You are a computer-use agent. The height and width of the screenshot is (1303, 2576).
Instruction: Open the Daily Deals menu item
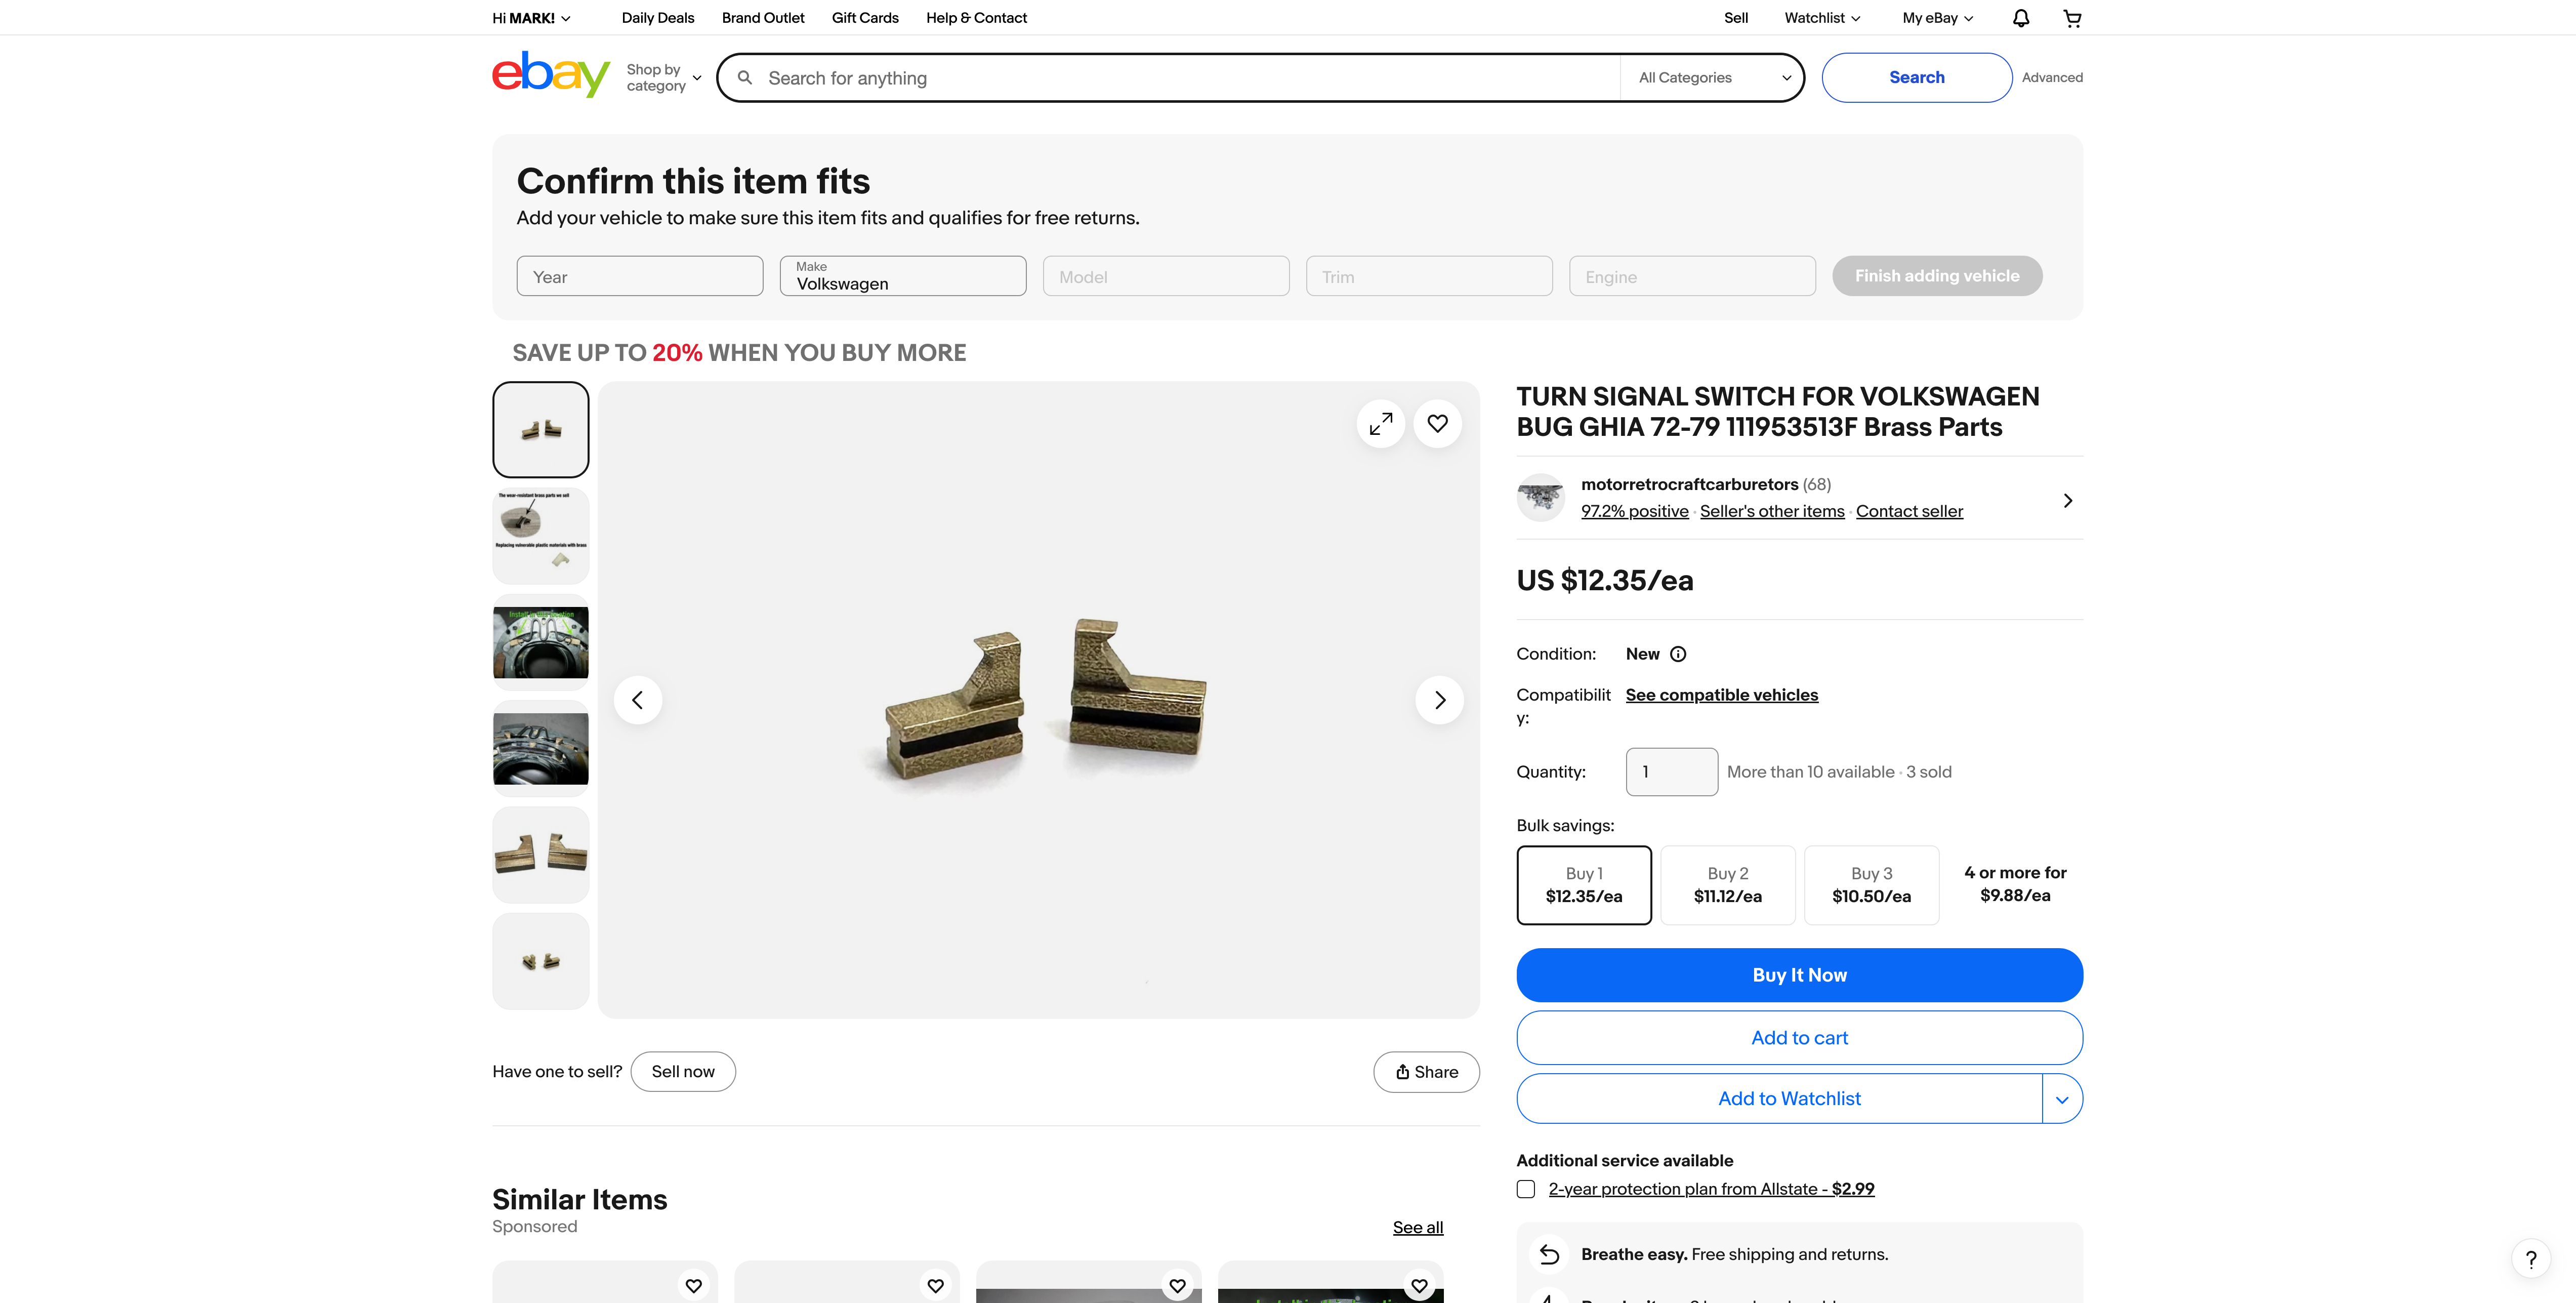click(657, 18)
